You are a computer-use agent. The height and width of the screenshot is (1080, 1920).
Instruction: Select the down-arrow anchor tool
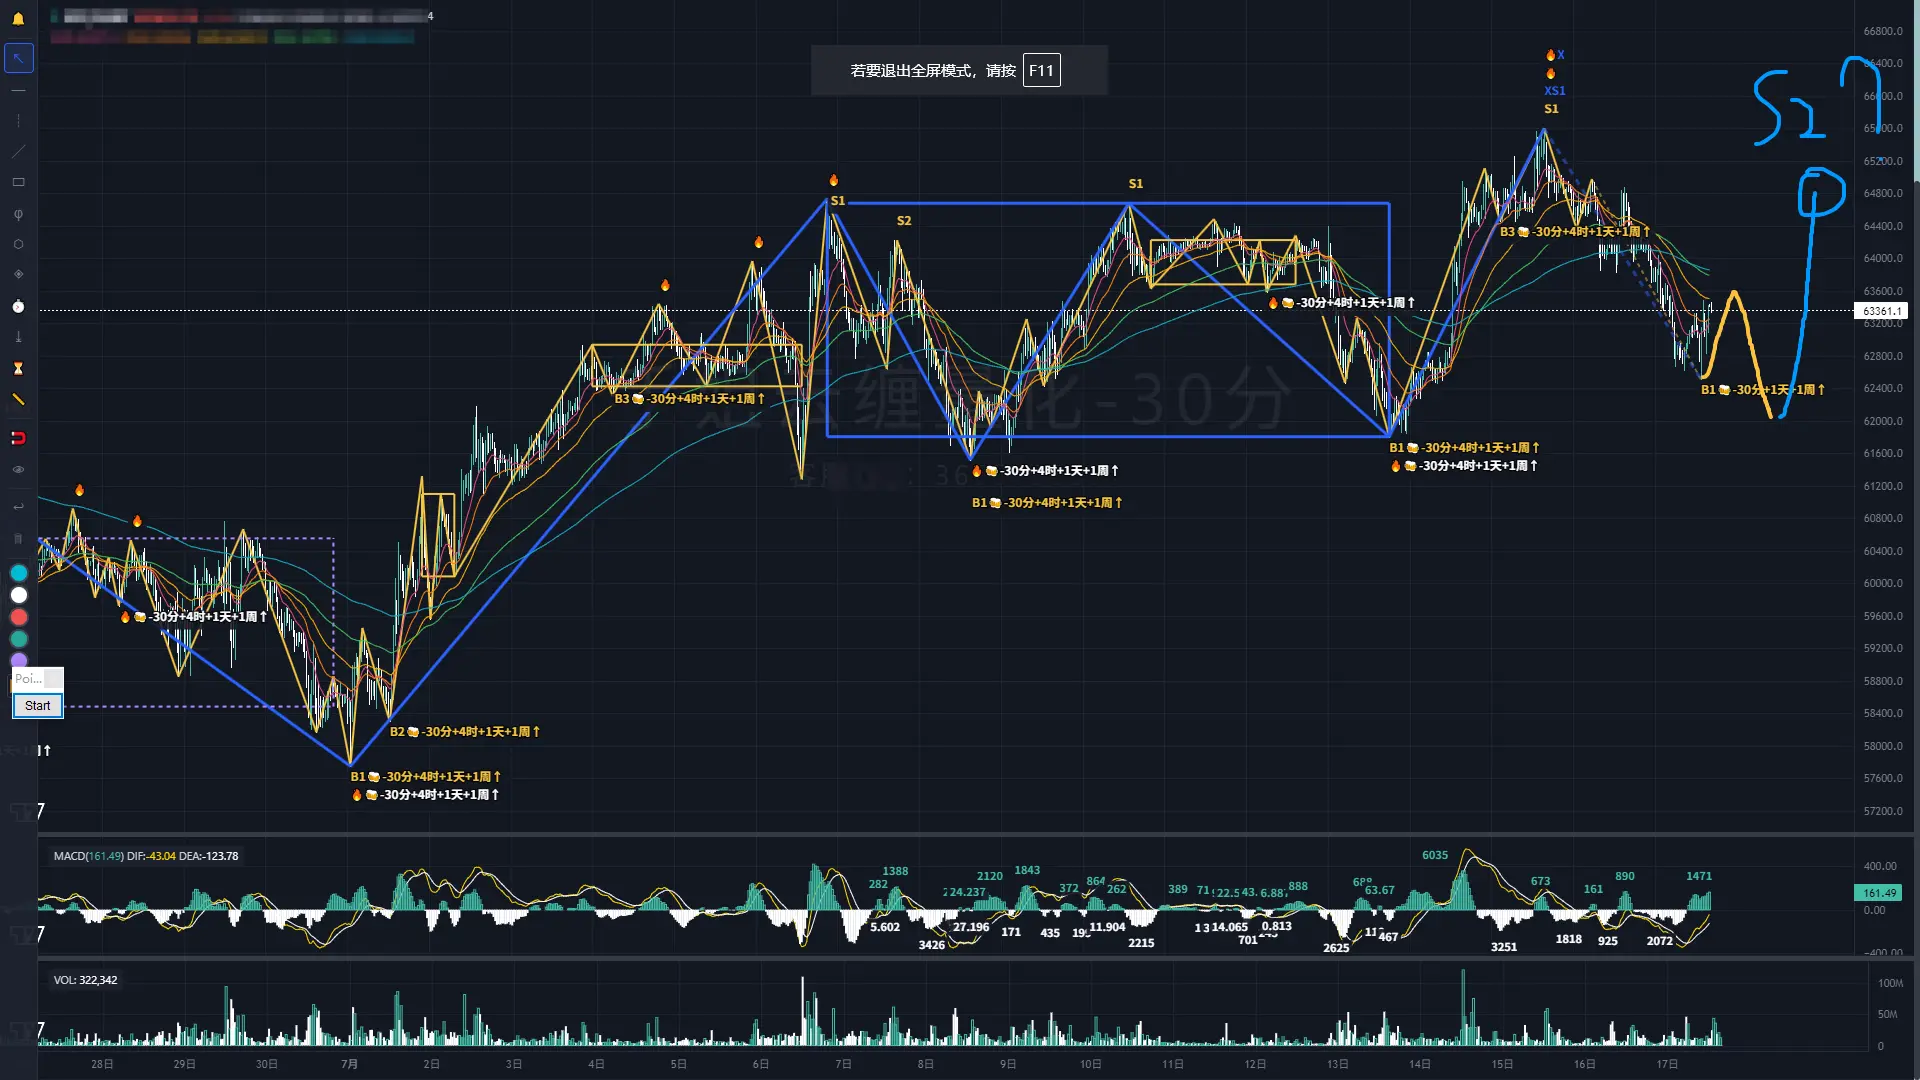18,337
